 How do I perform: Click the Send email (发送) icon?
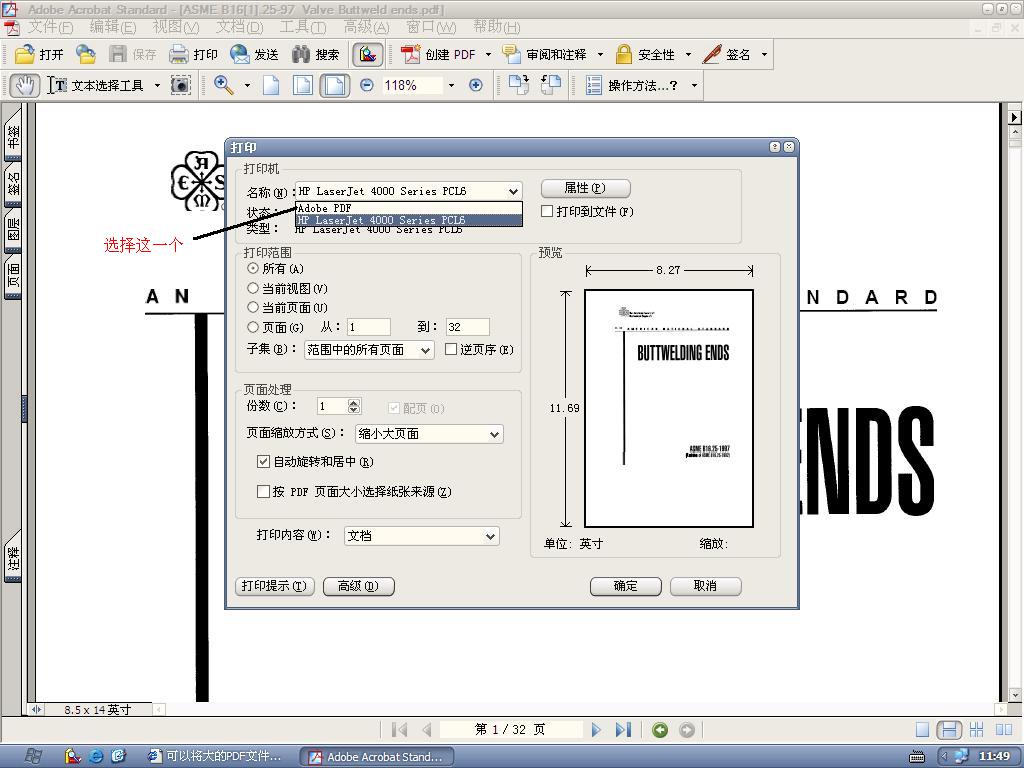click(x=240, y=54)
